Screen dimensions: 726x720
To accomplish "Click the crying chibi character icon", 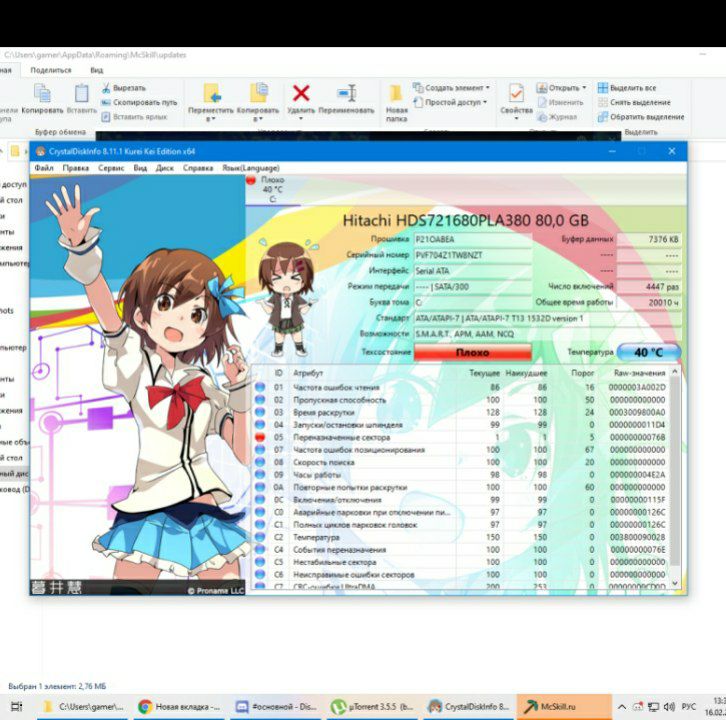I will (x=286, y=299).
